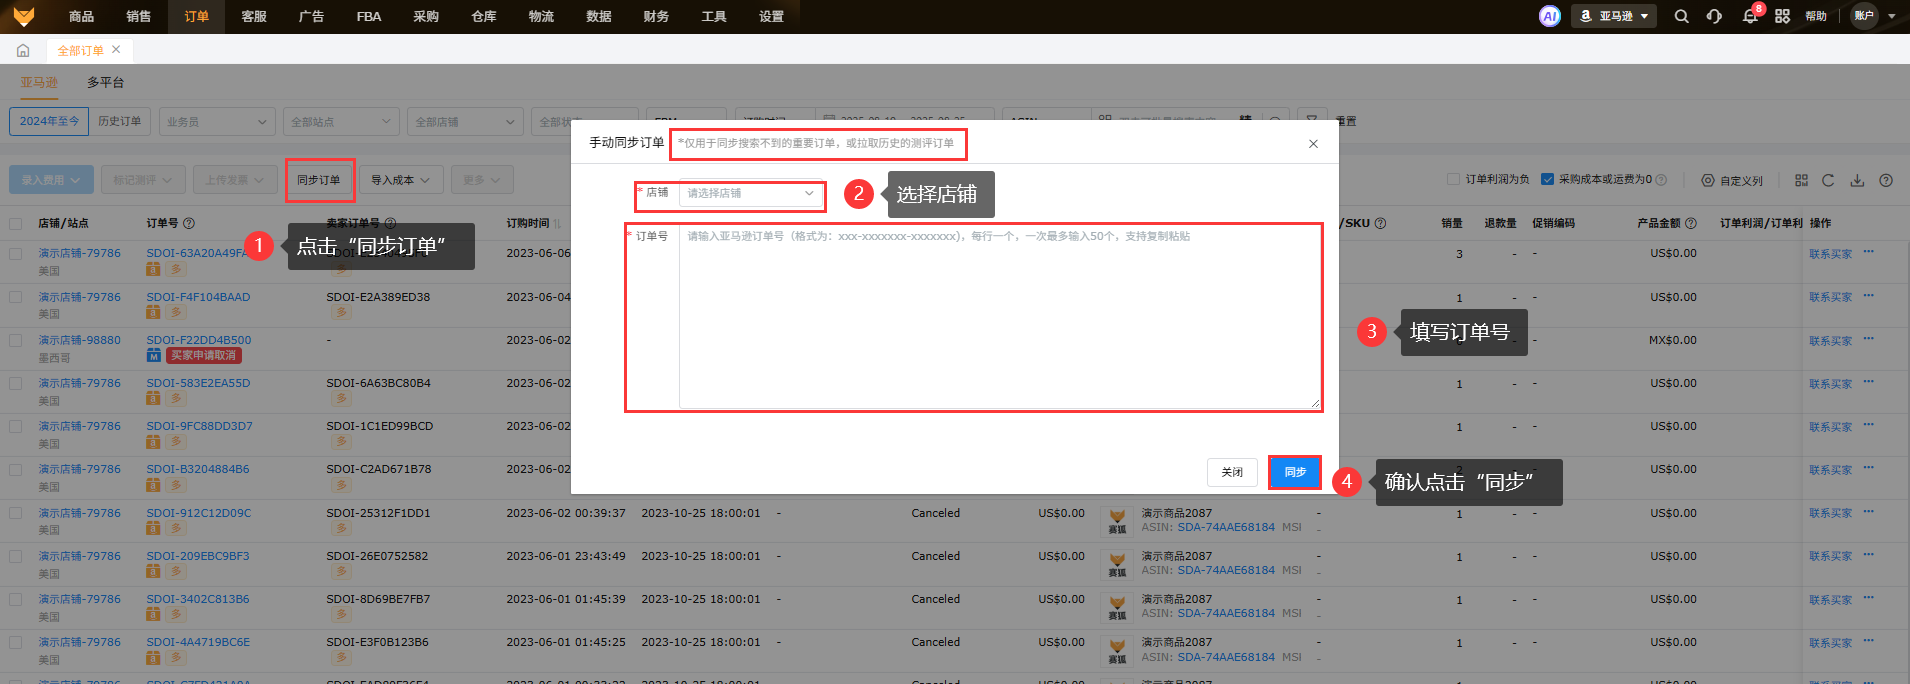Screen dimensions: 1910x684
Task: Click more dots in SDOI-63A20A49 row
Action: pyautogui.click(x=1869, y=251)
